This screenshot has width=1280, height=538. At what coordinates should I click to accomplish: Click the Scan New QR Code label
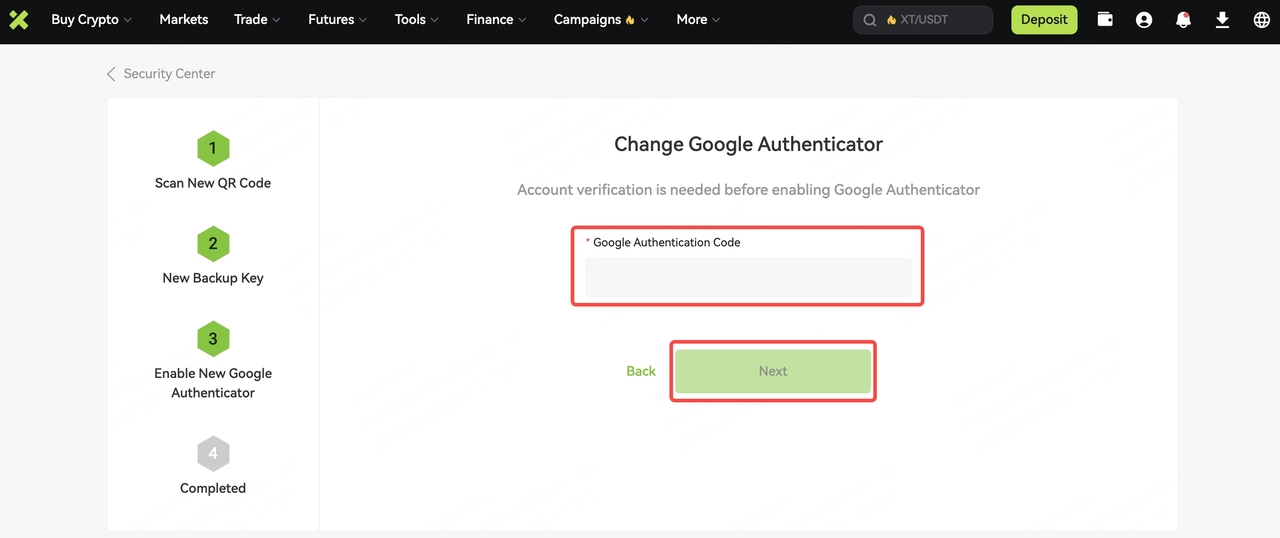pyautogui.click(x=213, y=183)
